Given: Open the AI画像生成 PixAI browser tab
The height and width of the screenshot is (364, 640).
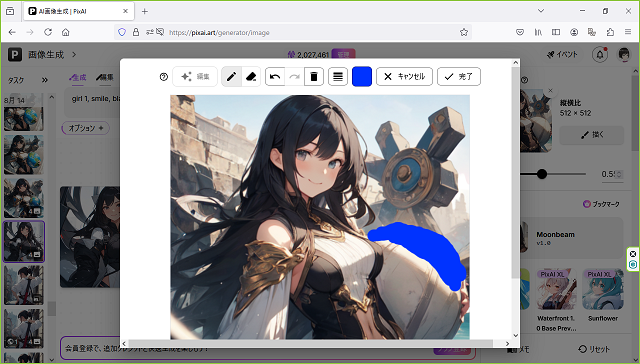Looking at the screenshot, I should [x=78, y=11].
